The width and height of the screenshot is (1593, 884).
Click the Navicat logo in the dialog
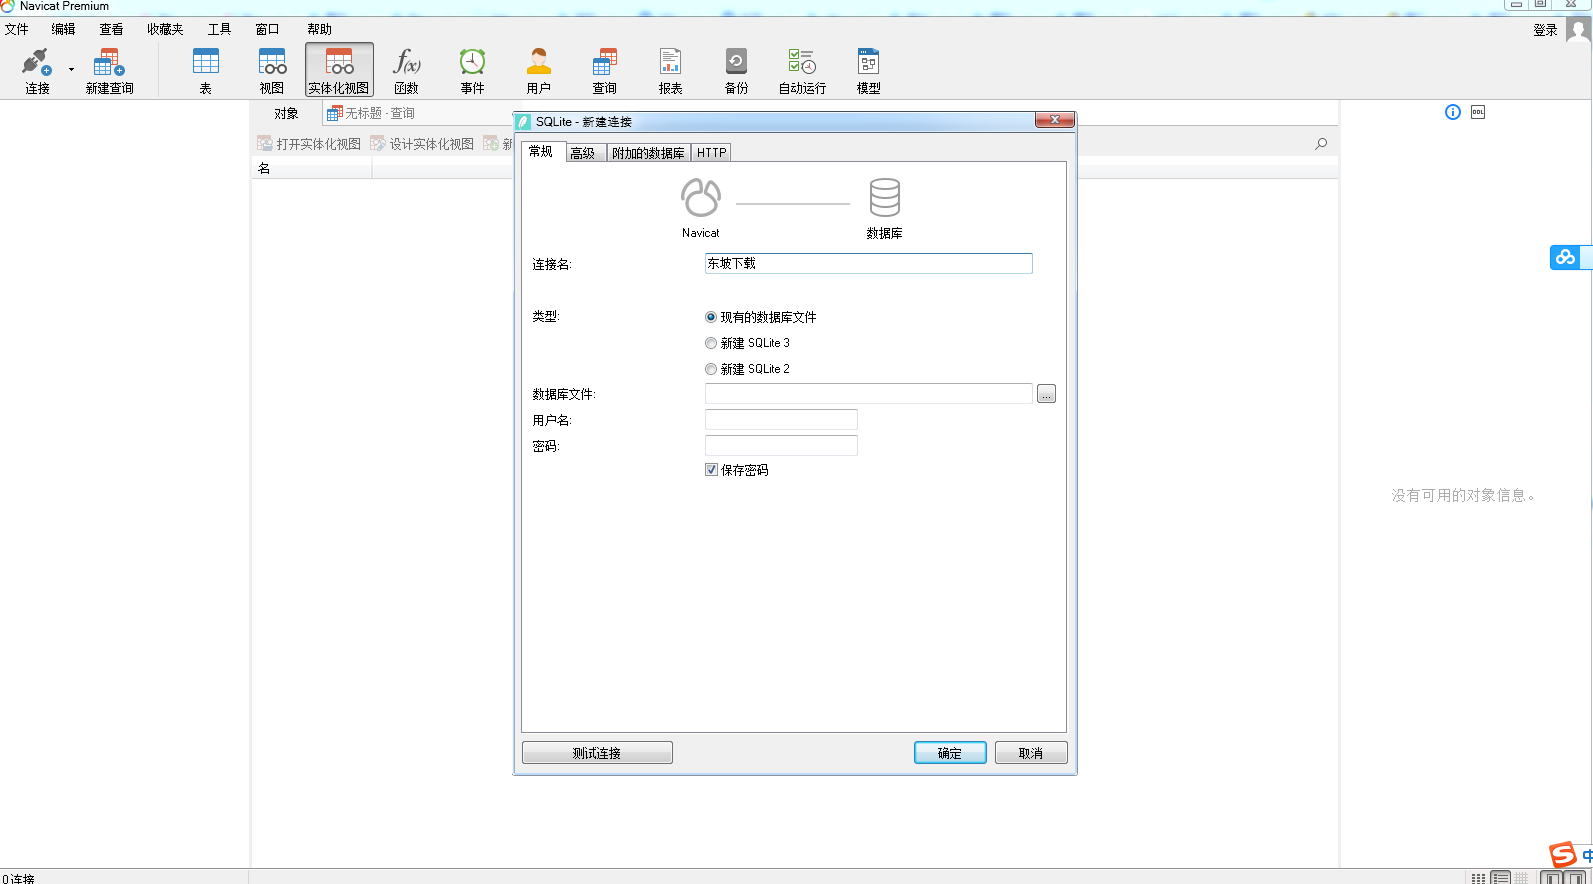(700, 197)
